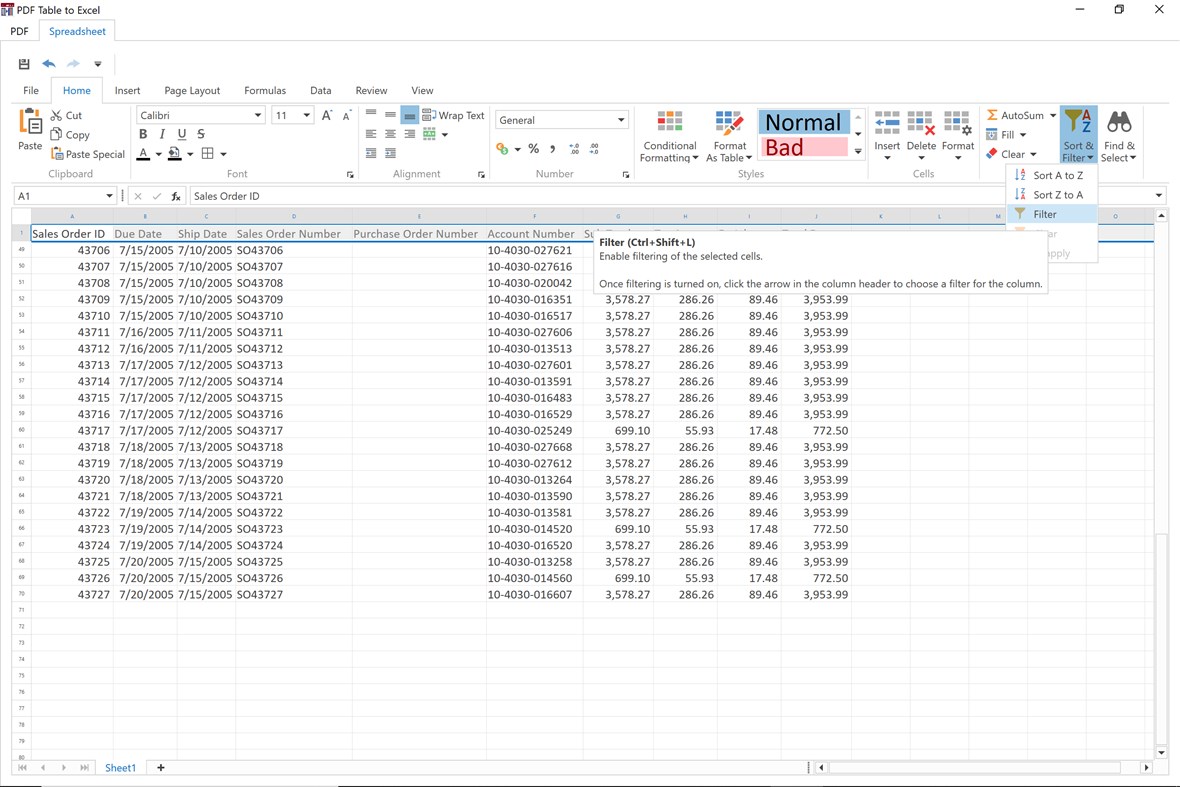1180x787 pixels.
Task: Click the Paste Special button
Action: pos(88,154)
